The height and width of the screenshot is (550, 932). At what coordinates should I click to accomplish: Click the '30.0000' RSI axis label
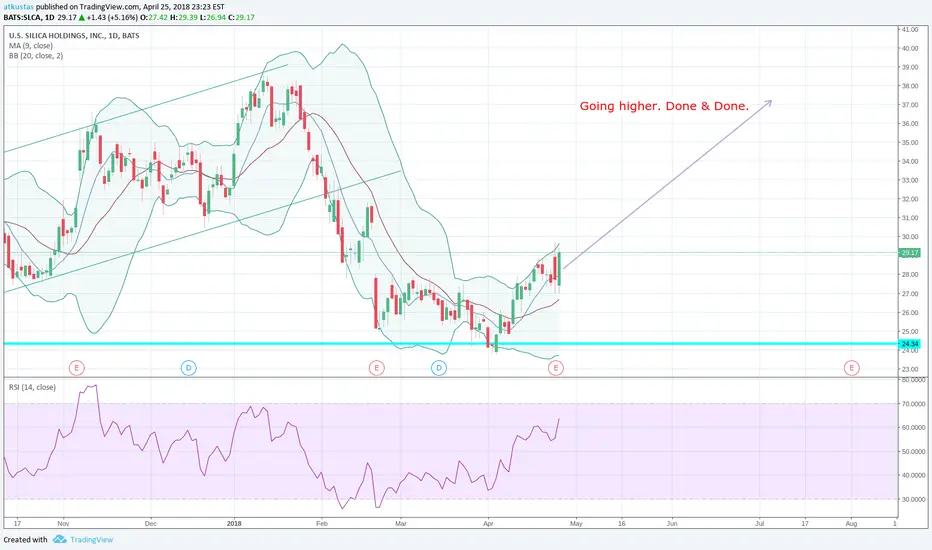point(912,499)
